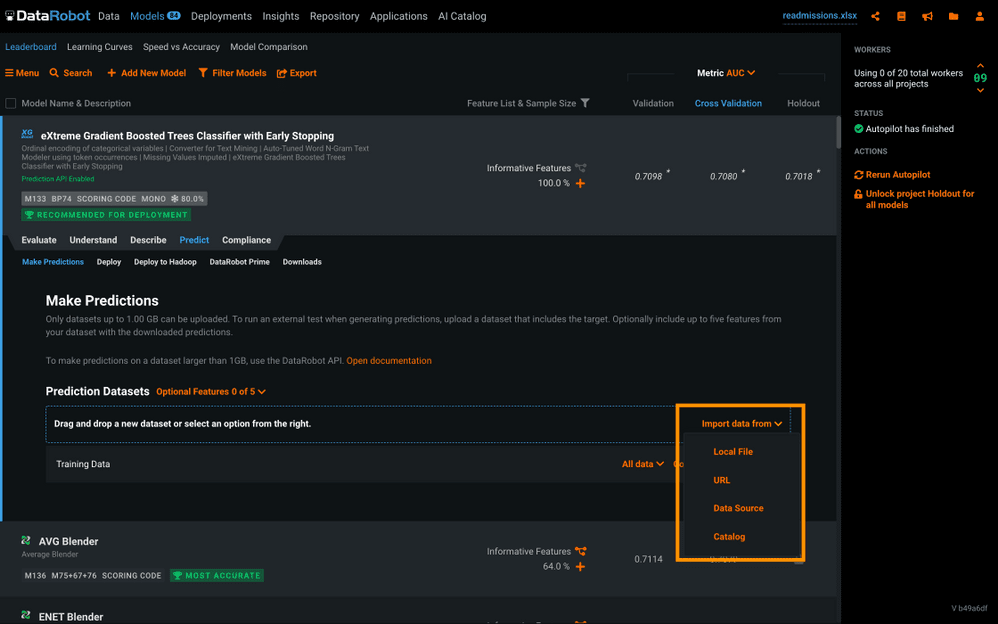Choose URL from the import menu
The height and width of the screenshot is (624, 998).
[x=722, y=480]
